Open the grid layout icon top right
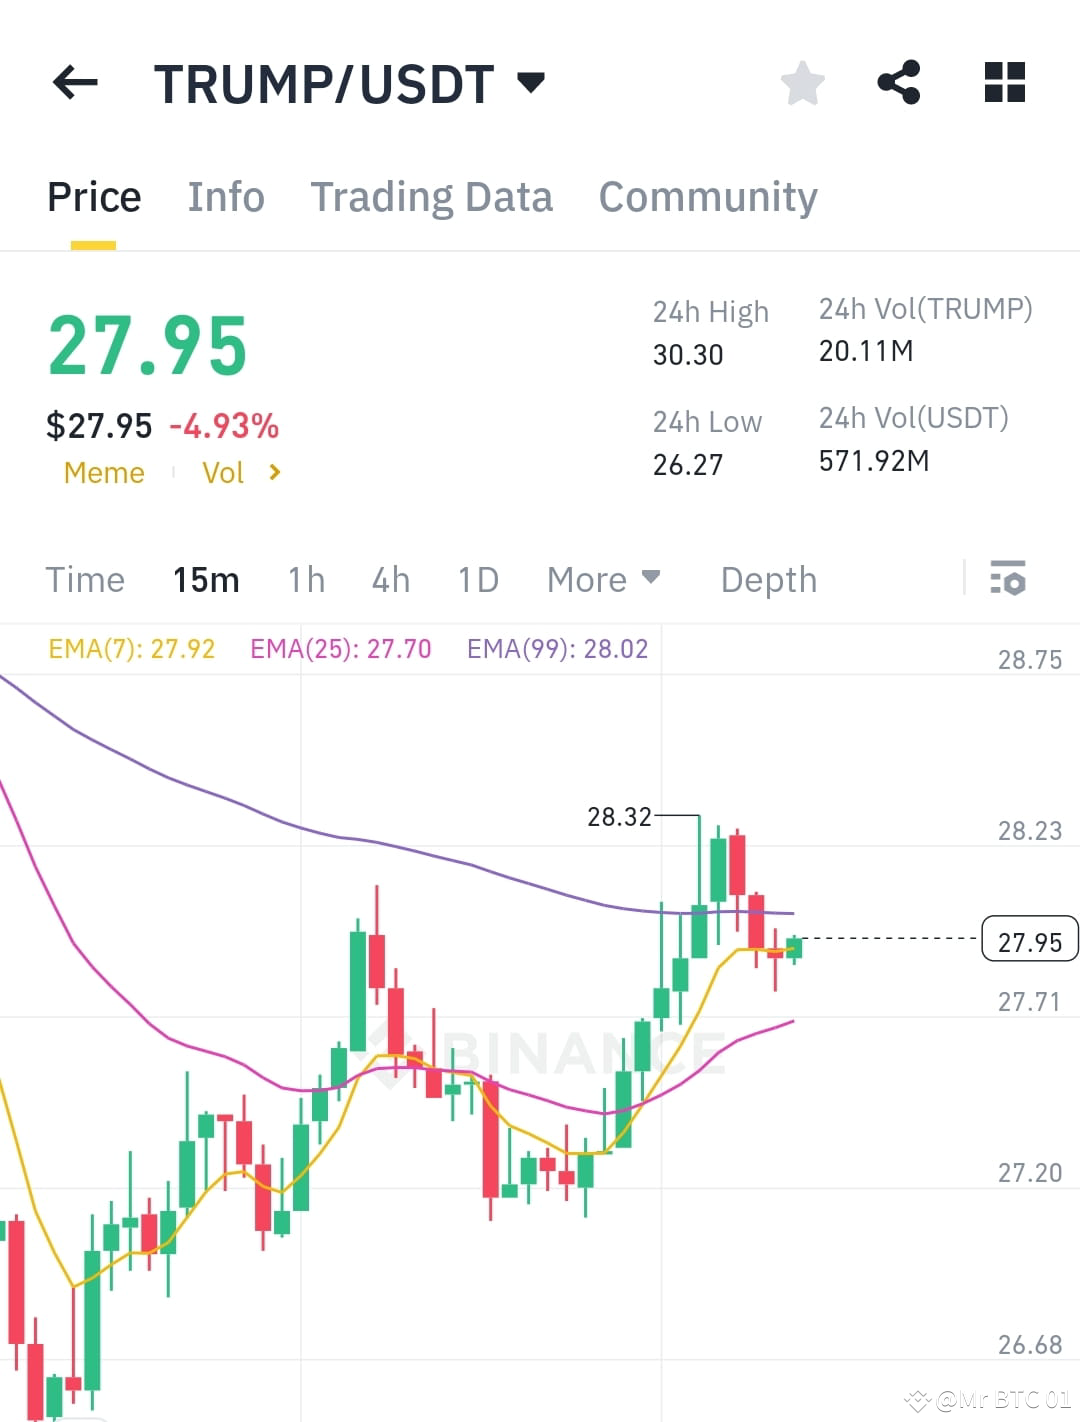The image size is (1080, 1422). (x=1004, y=83)
